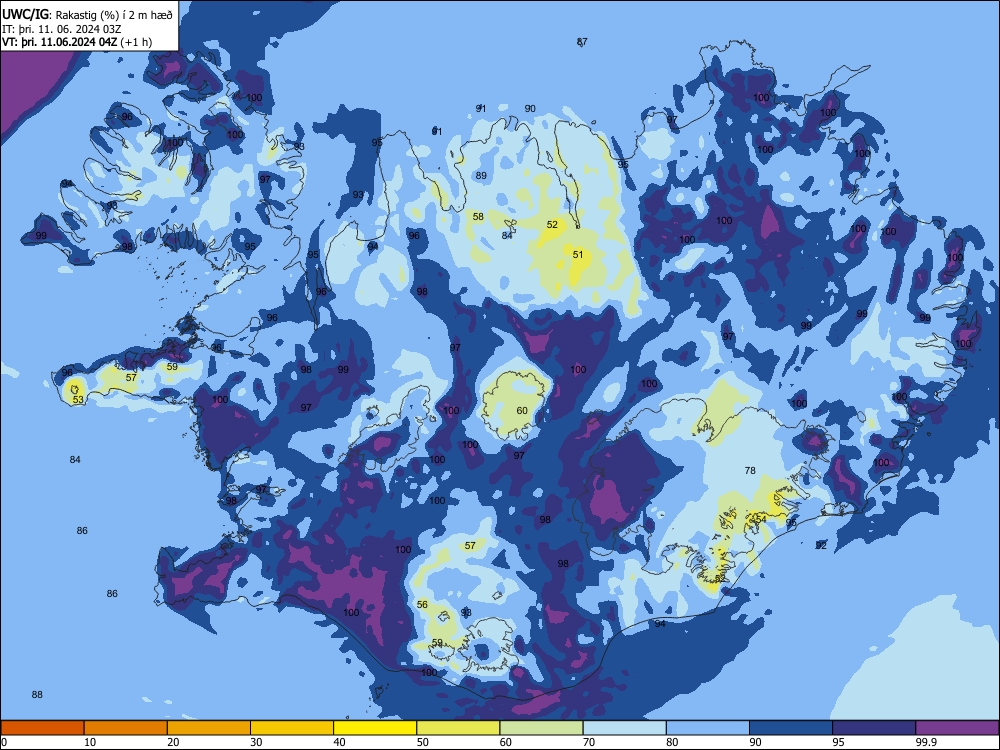Click the pale green 60–70 legend swatch
The image size is (1000, 750).
541,728
